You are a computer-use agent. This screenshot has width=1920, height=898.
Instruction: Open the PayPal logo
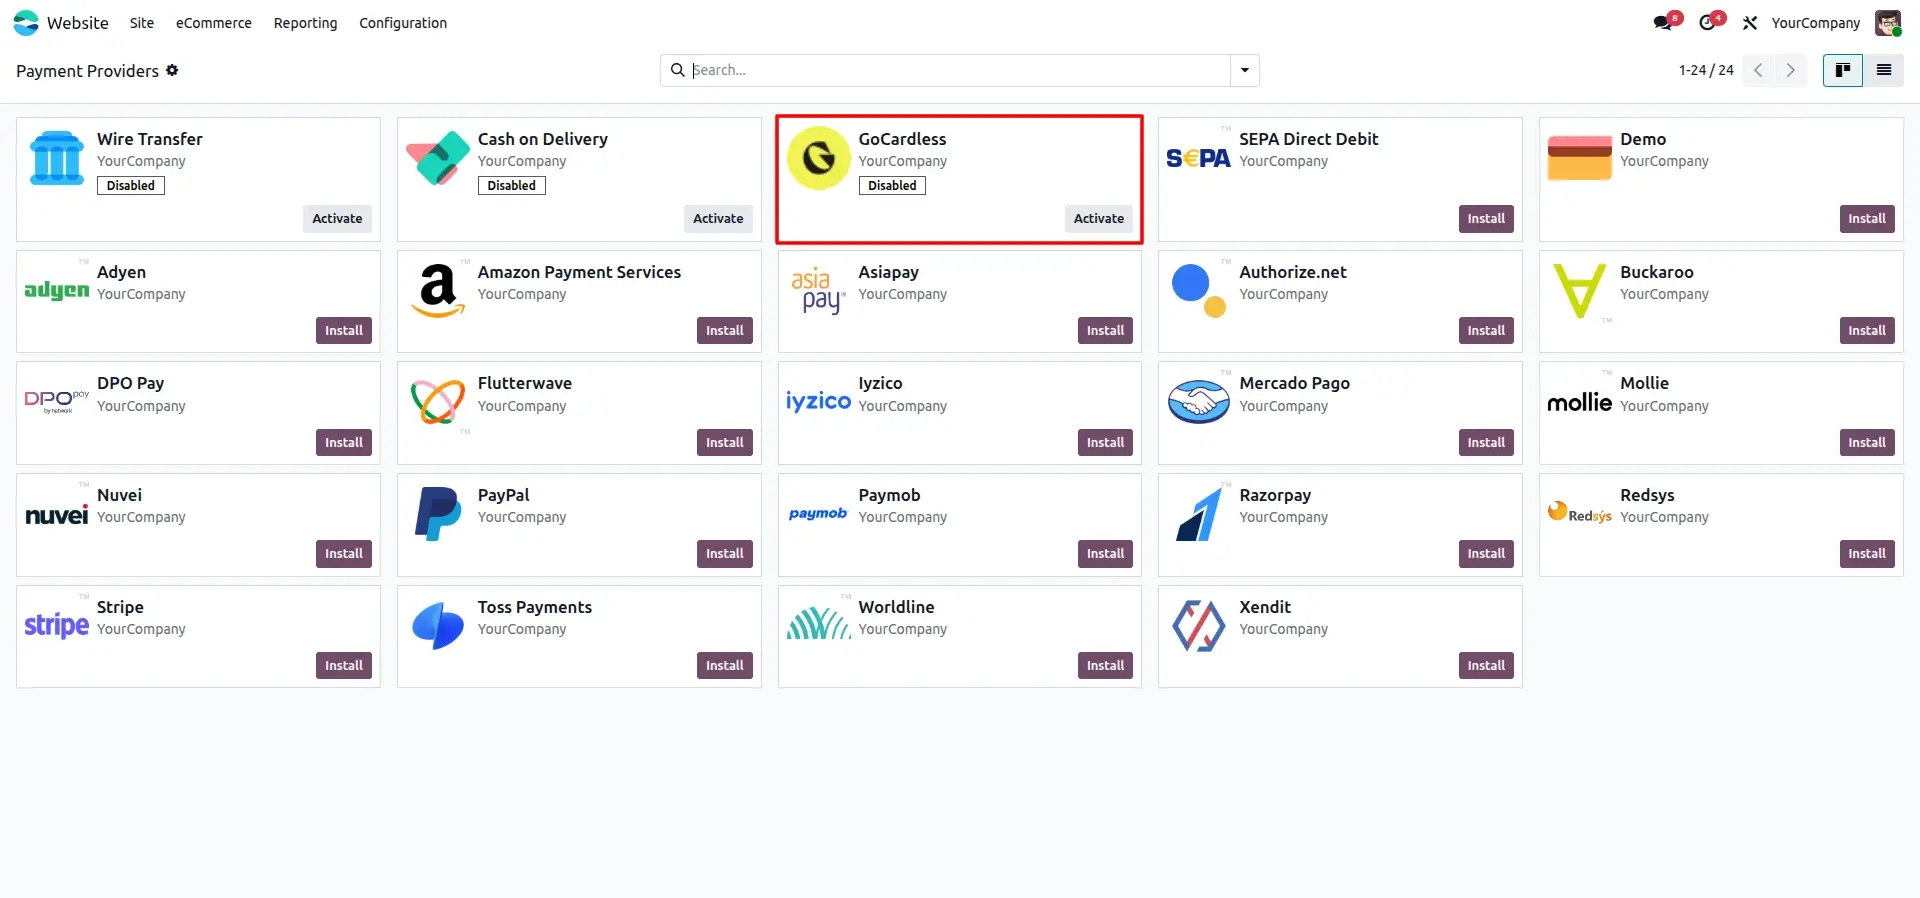point(438,514)
